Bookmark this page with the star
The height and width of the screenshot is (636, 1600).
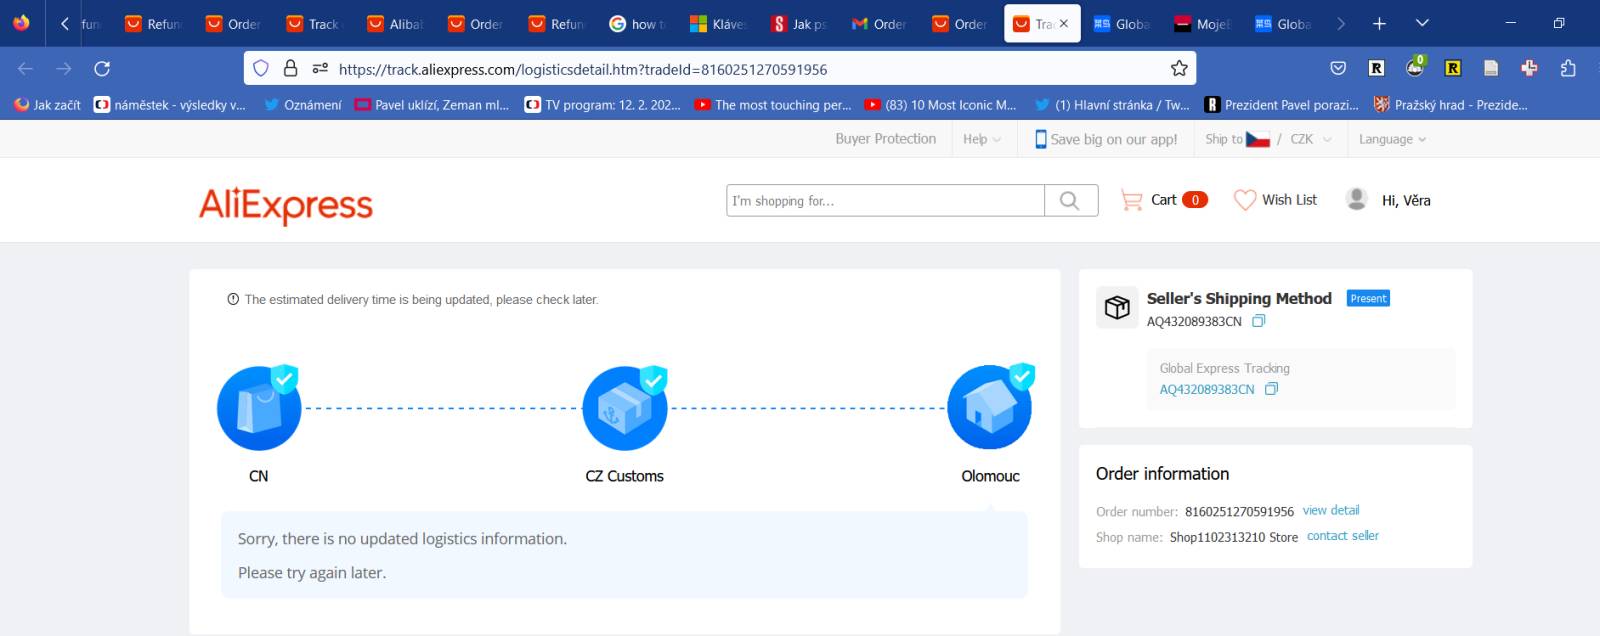1179,68
